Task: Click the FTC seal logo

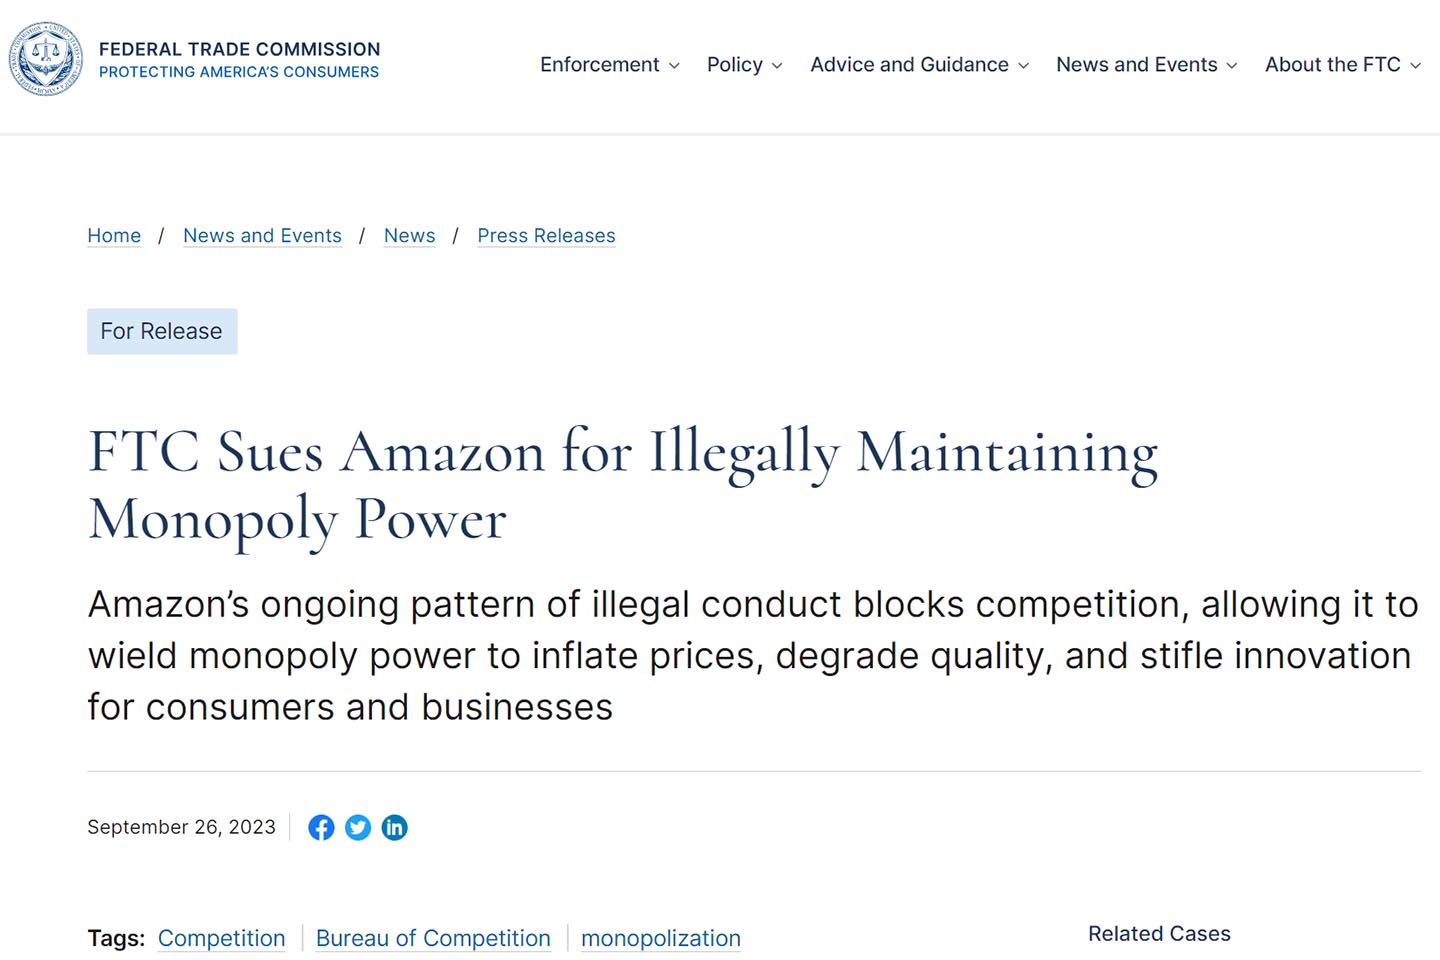Action: [x=45, y=59]
